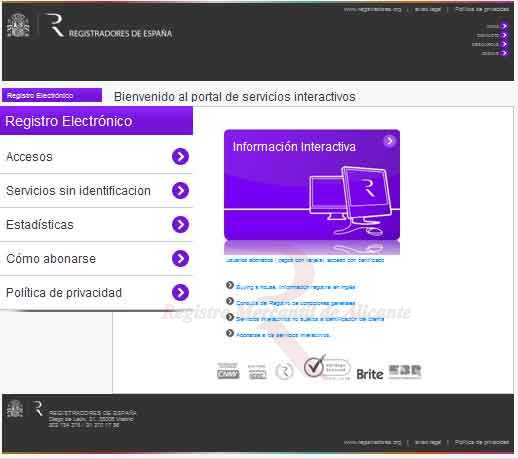Open Cómo abonarse menu item

tap(96, 259)
